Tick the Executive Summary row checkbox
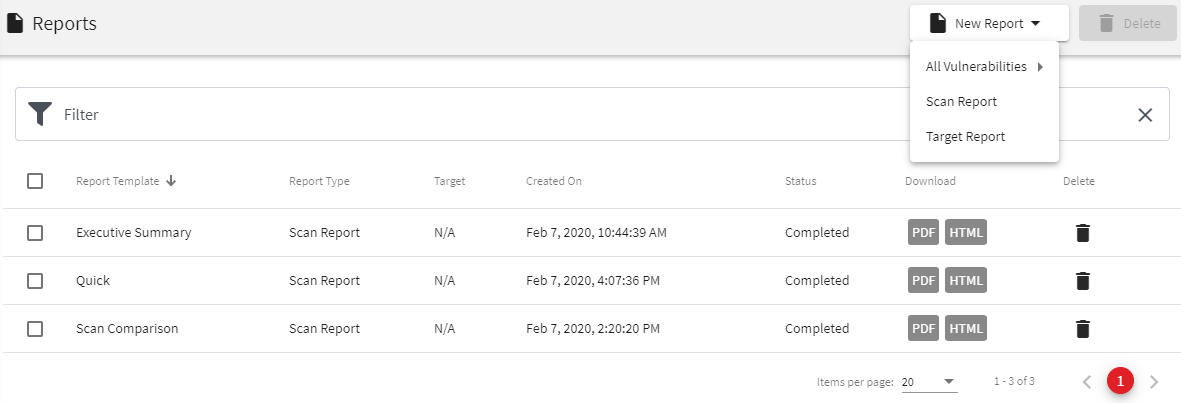Image resolution: width=1181 pixels, height=403 pixels. pos(35,233)
